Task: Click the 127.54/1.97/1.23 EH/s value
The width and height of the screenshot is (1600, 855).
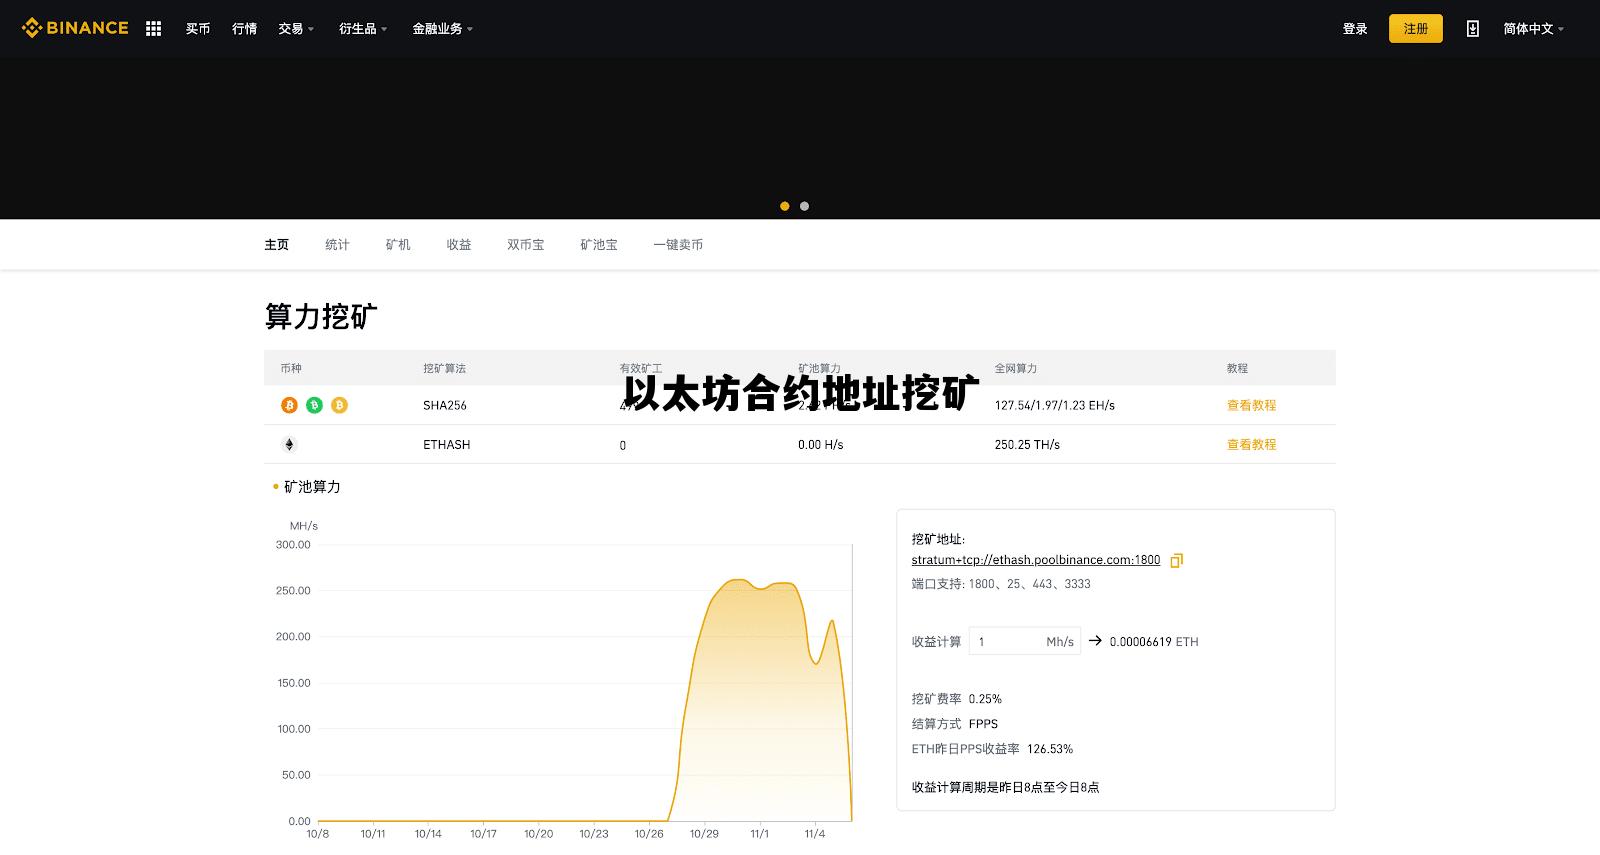Action: (1055, 405)
